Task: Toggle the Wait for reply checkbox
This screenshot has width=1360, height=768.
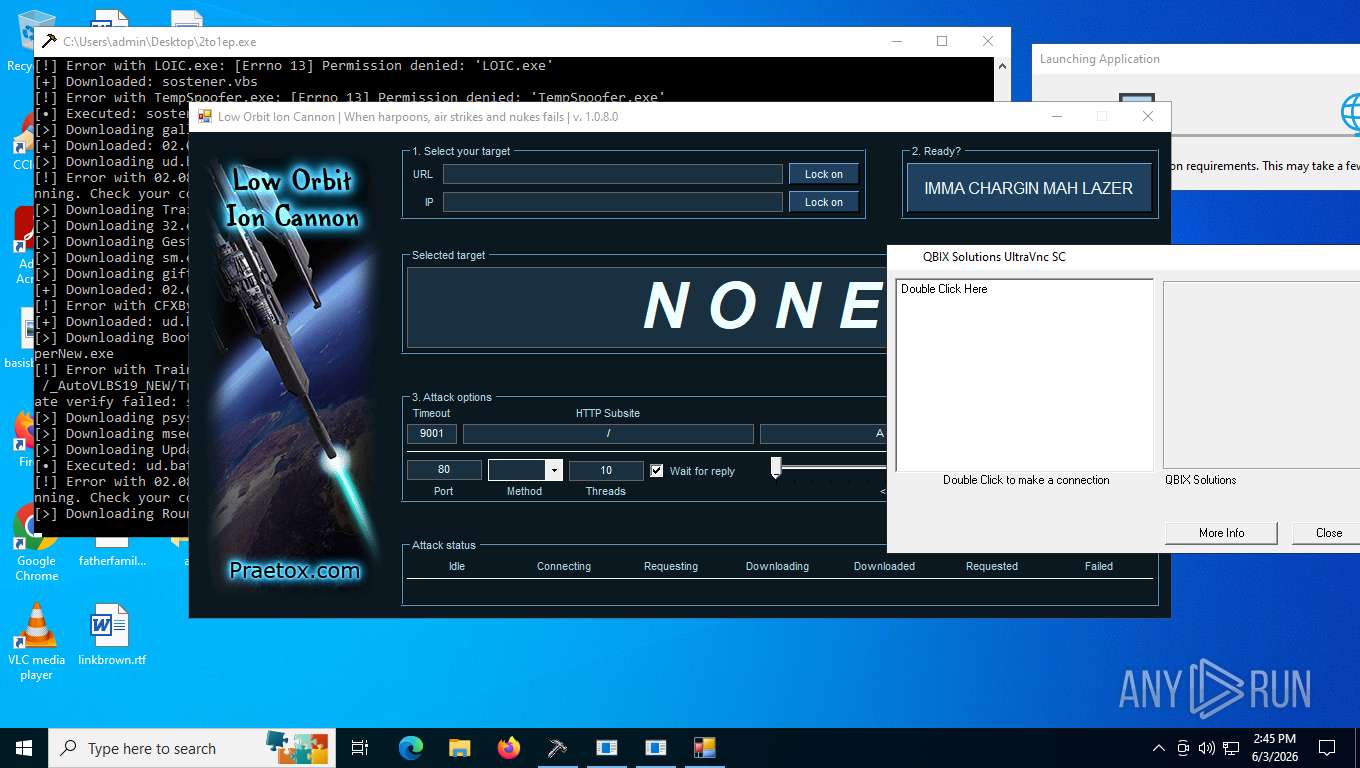Action: click(656, 470)
